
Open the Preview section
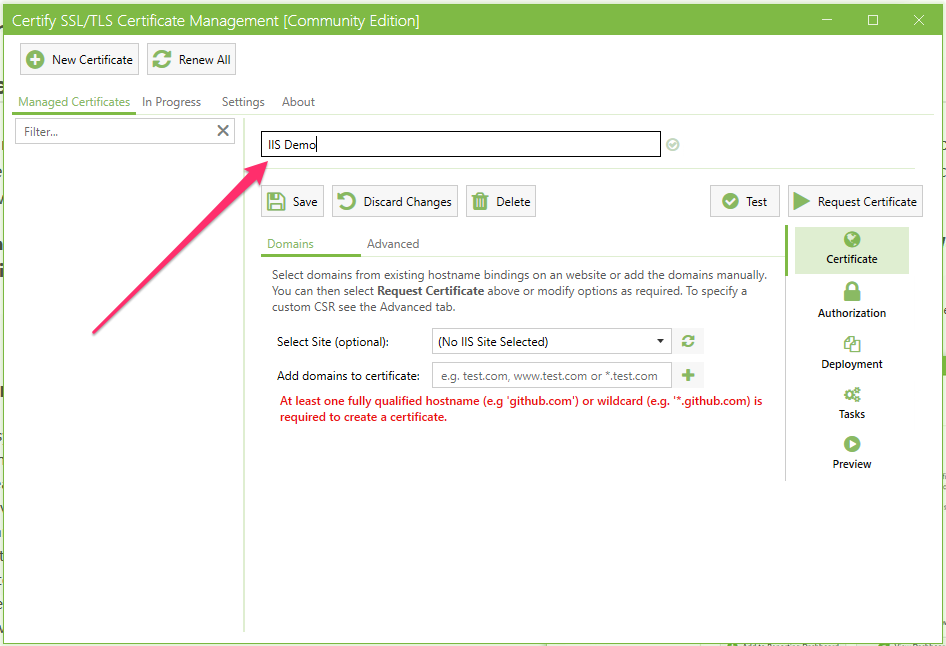pos(851,453)
